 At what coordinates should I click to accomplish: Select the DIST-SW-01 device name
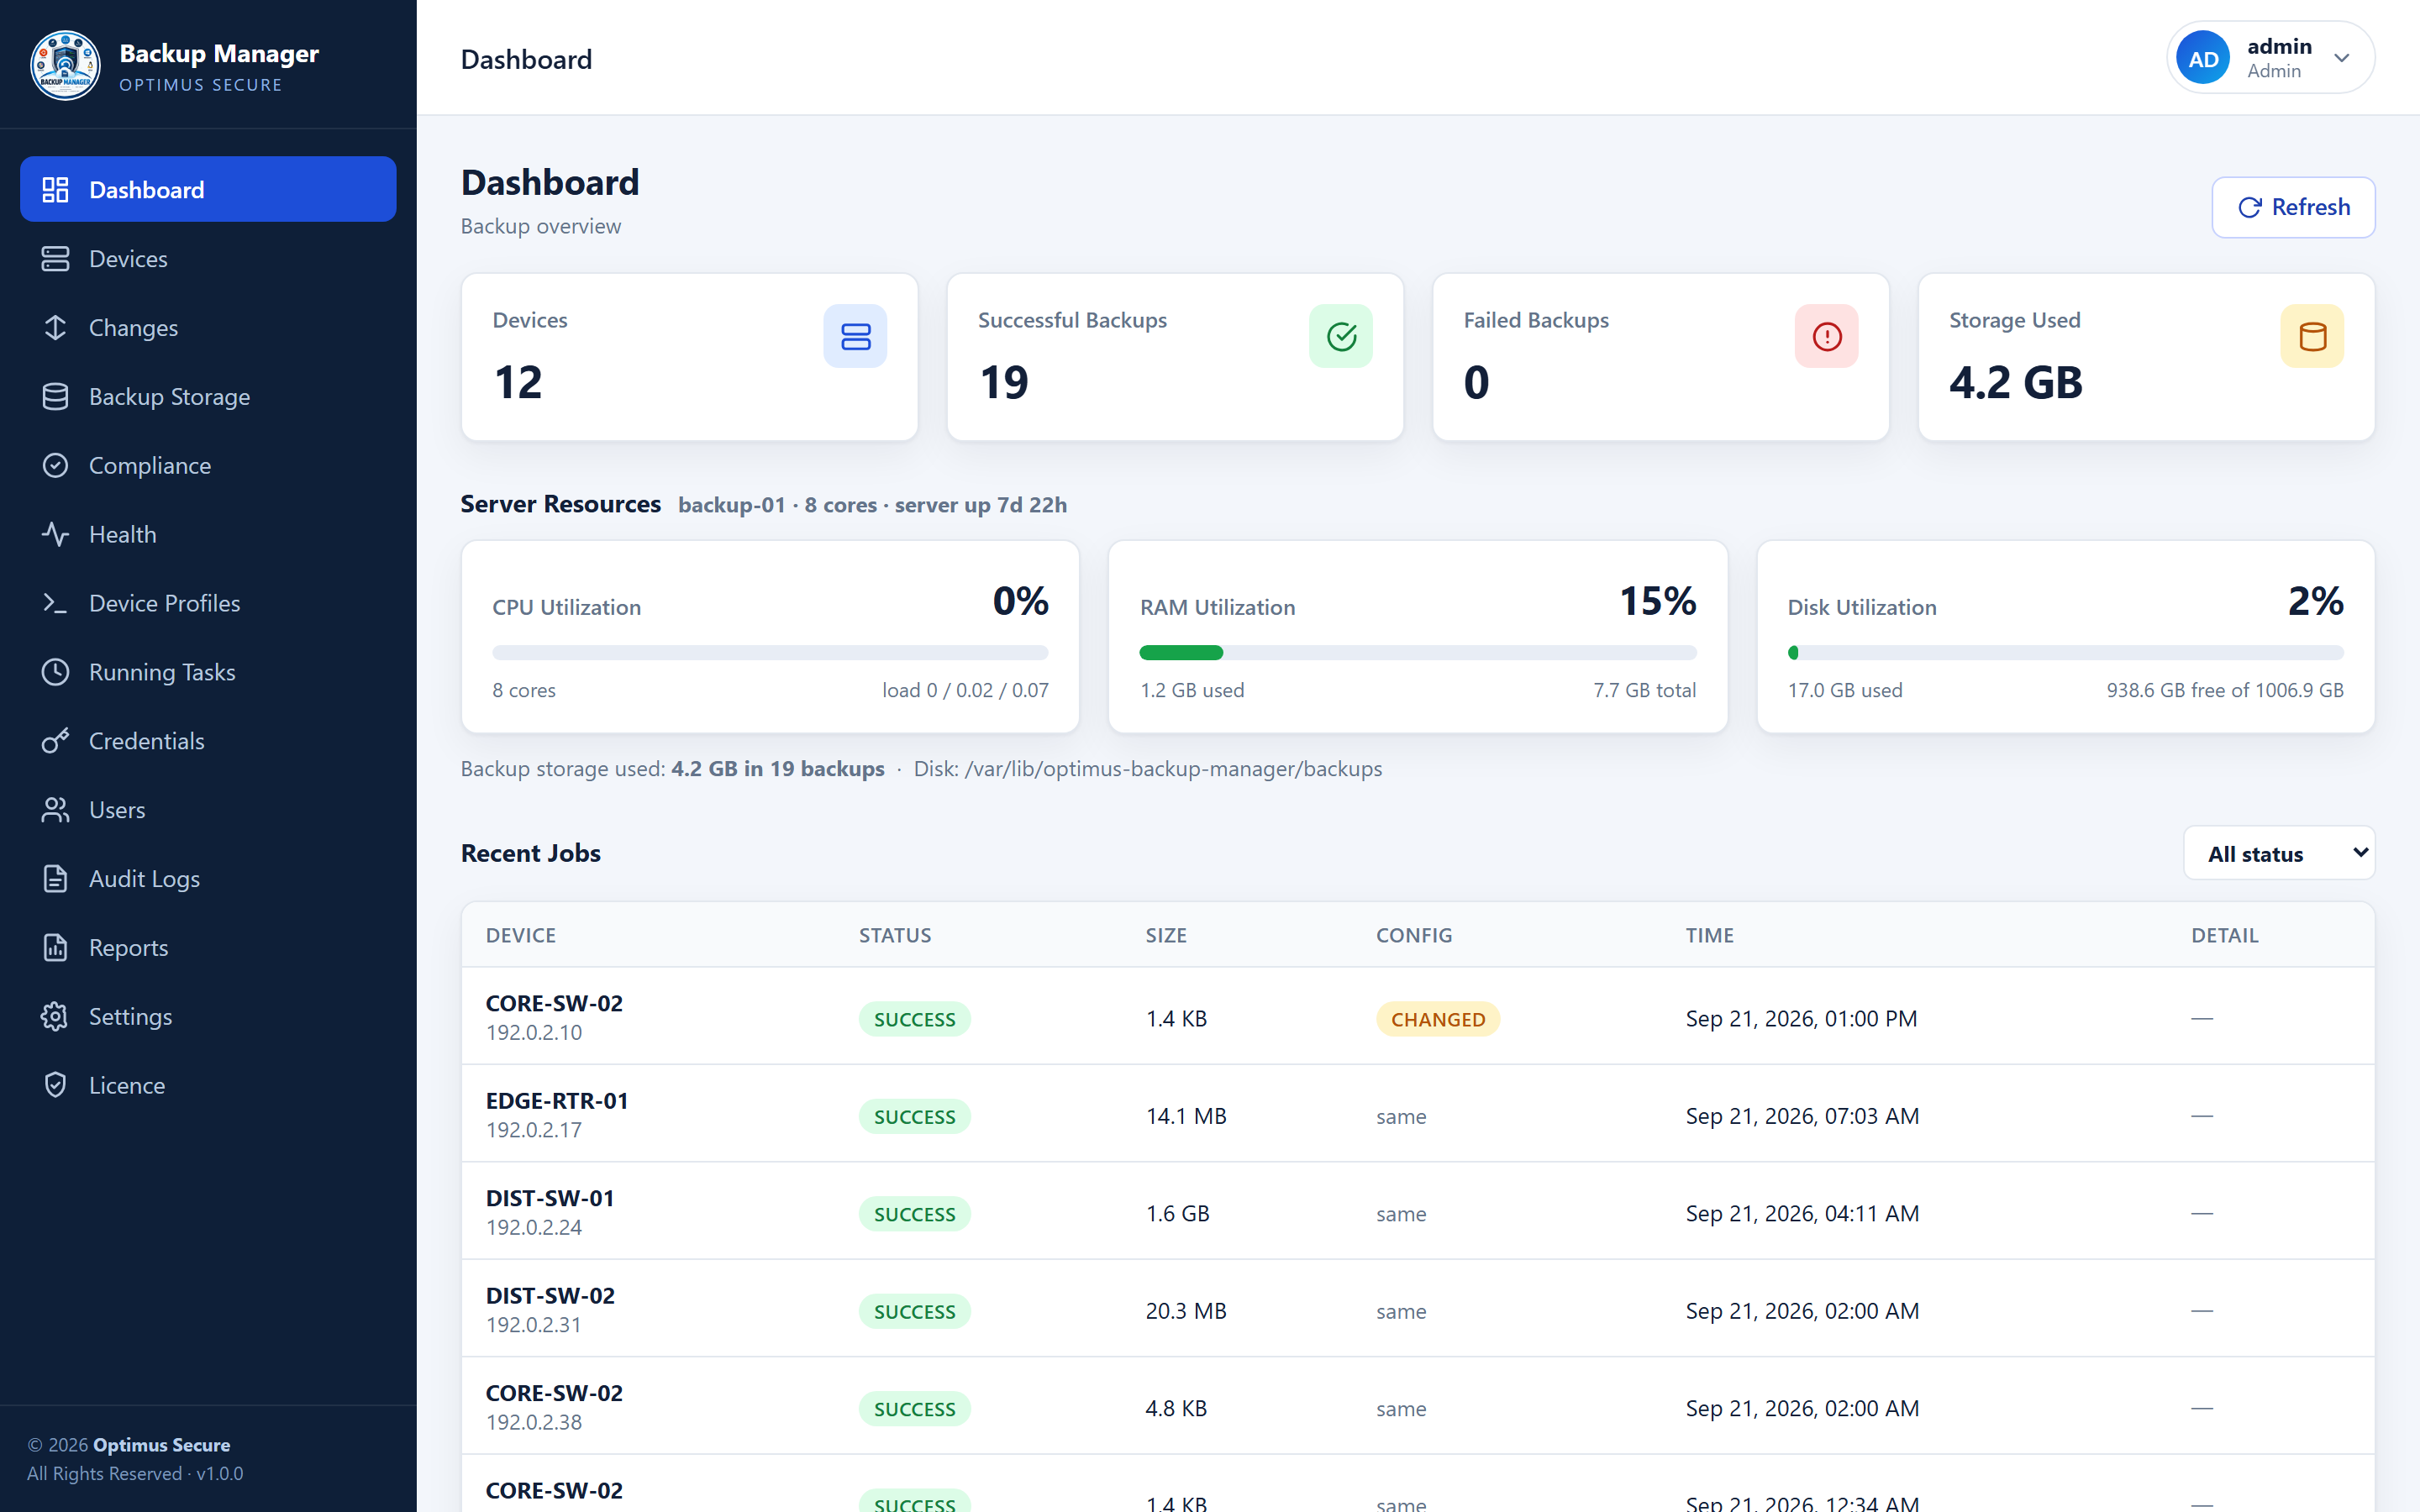tap(550, 1198)
